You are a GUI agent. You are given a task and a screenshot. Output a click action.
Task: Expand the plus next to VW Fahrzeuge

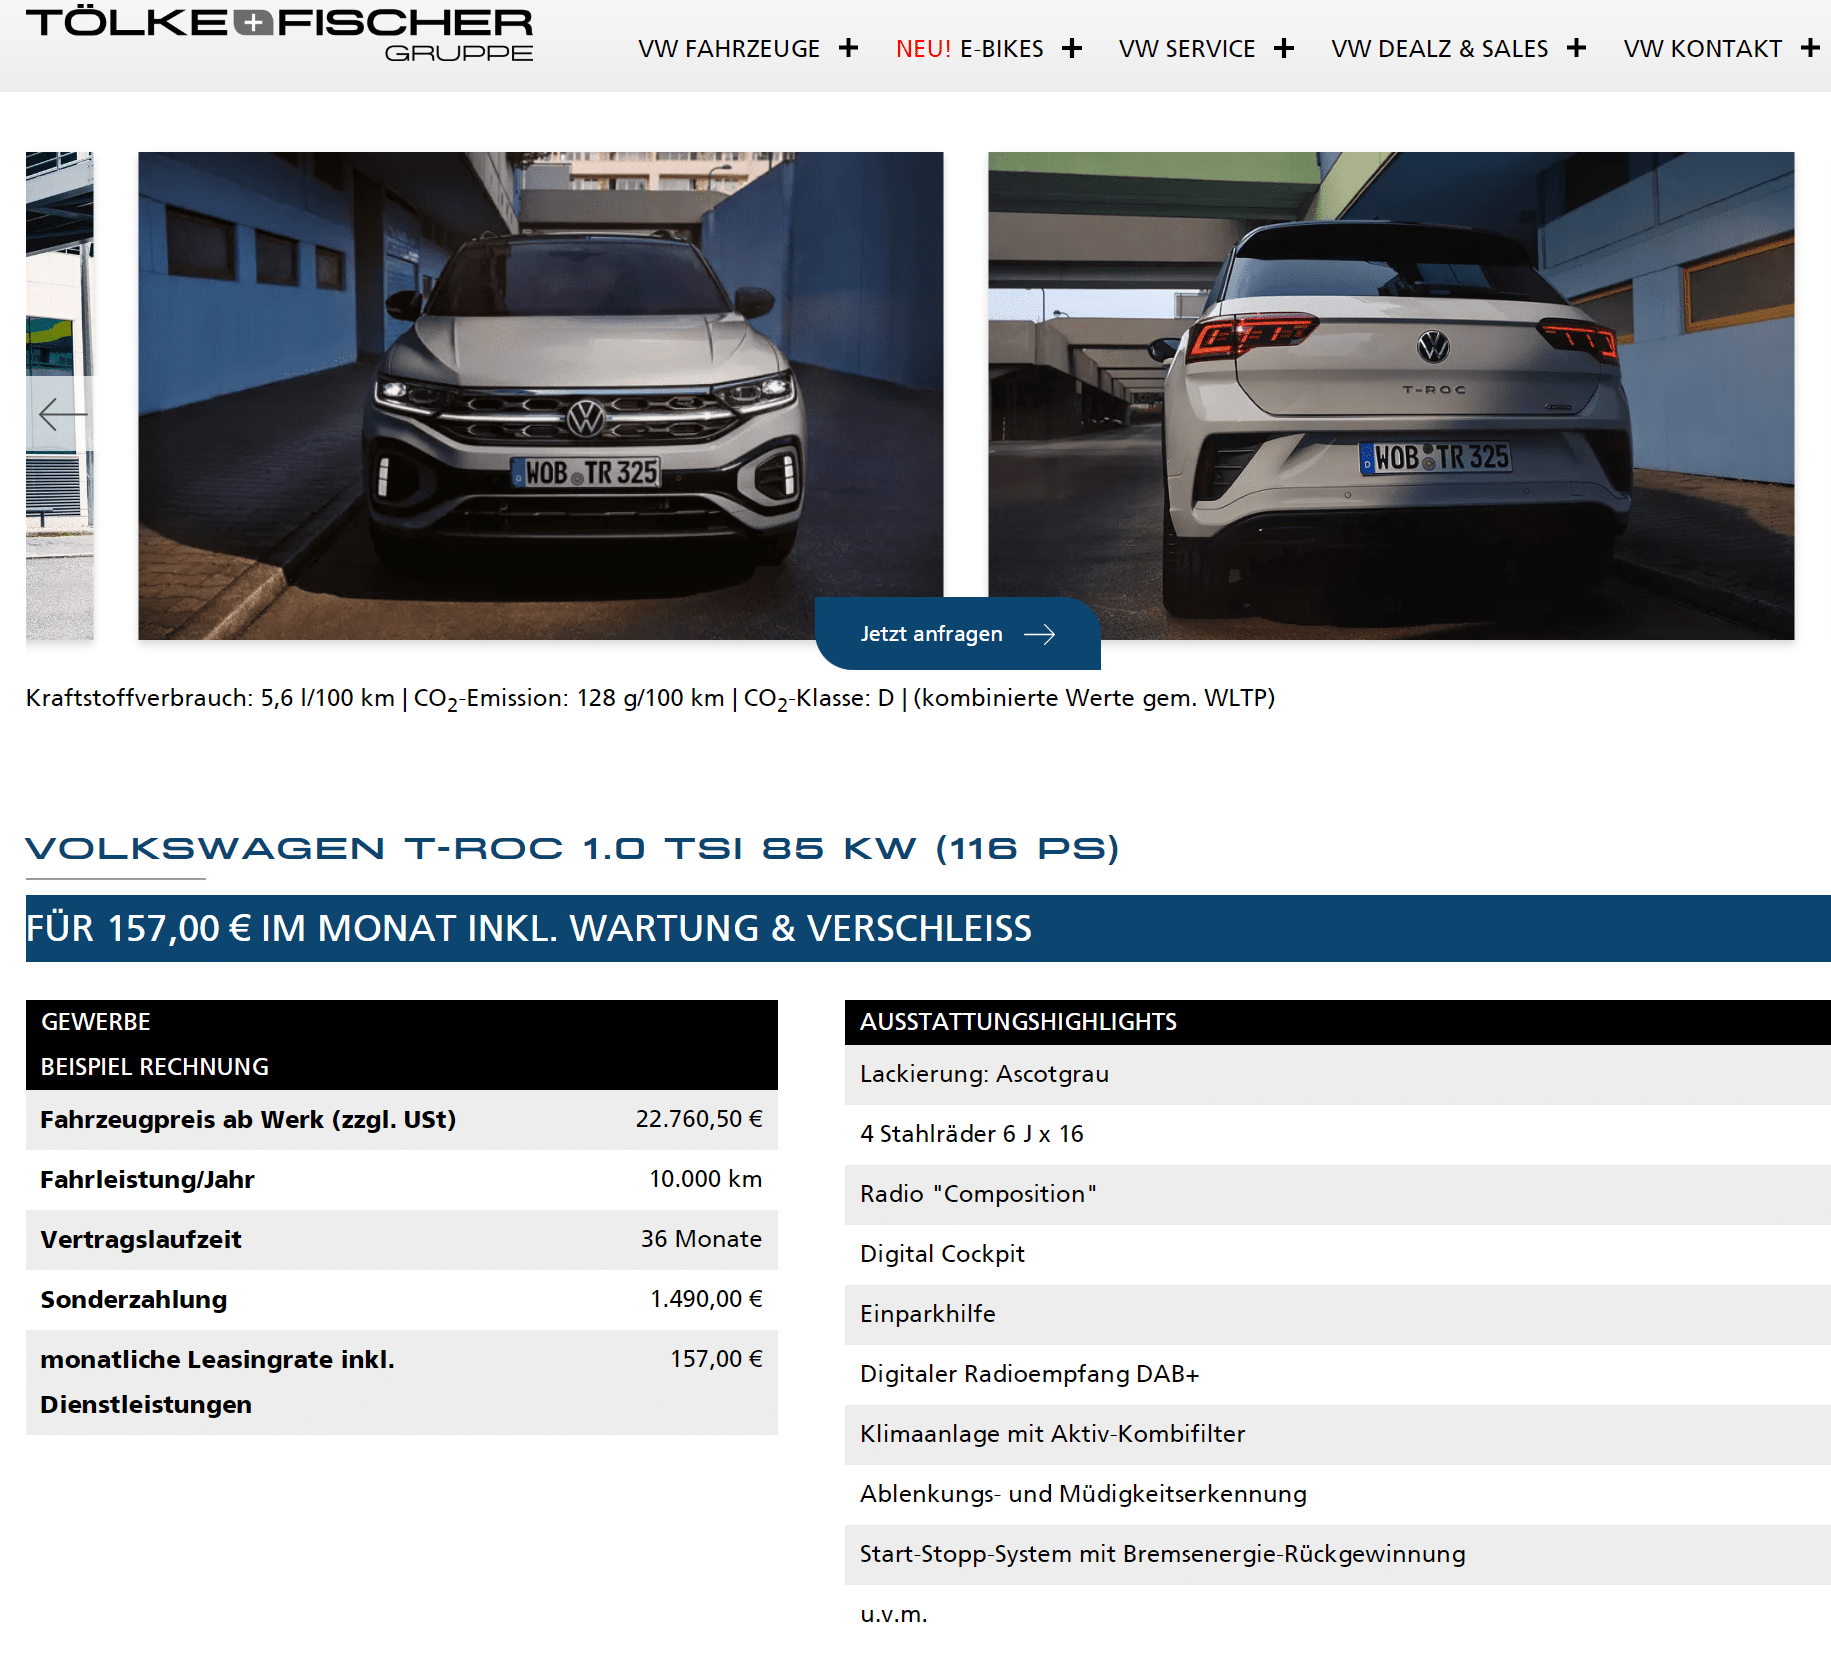point(848,48)
